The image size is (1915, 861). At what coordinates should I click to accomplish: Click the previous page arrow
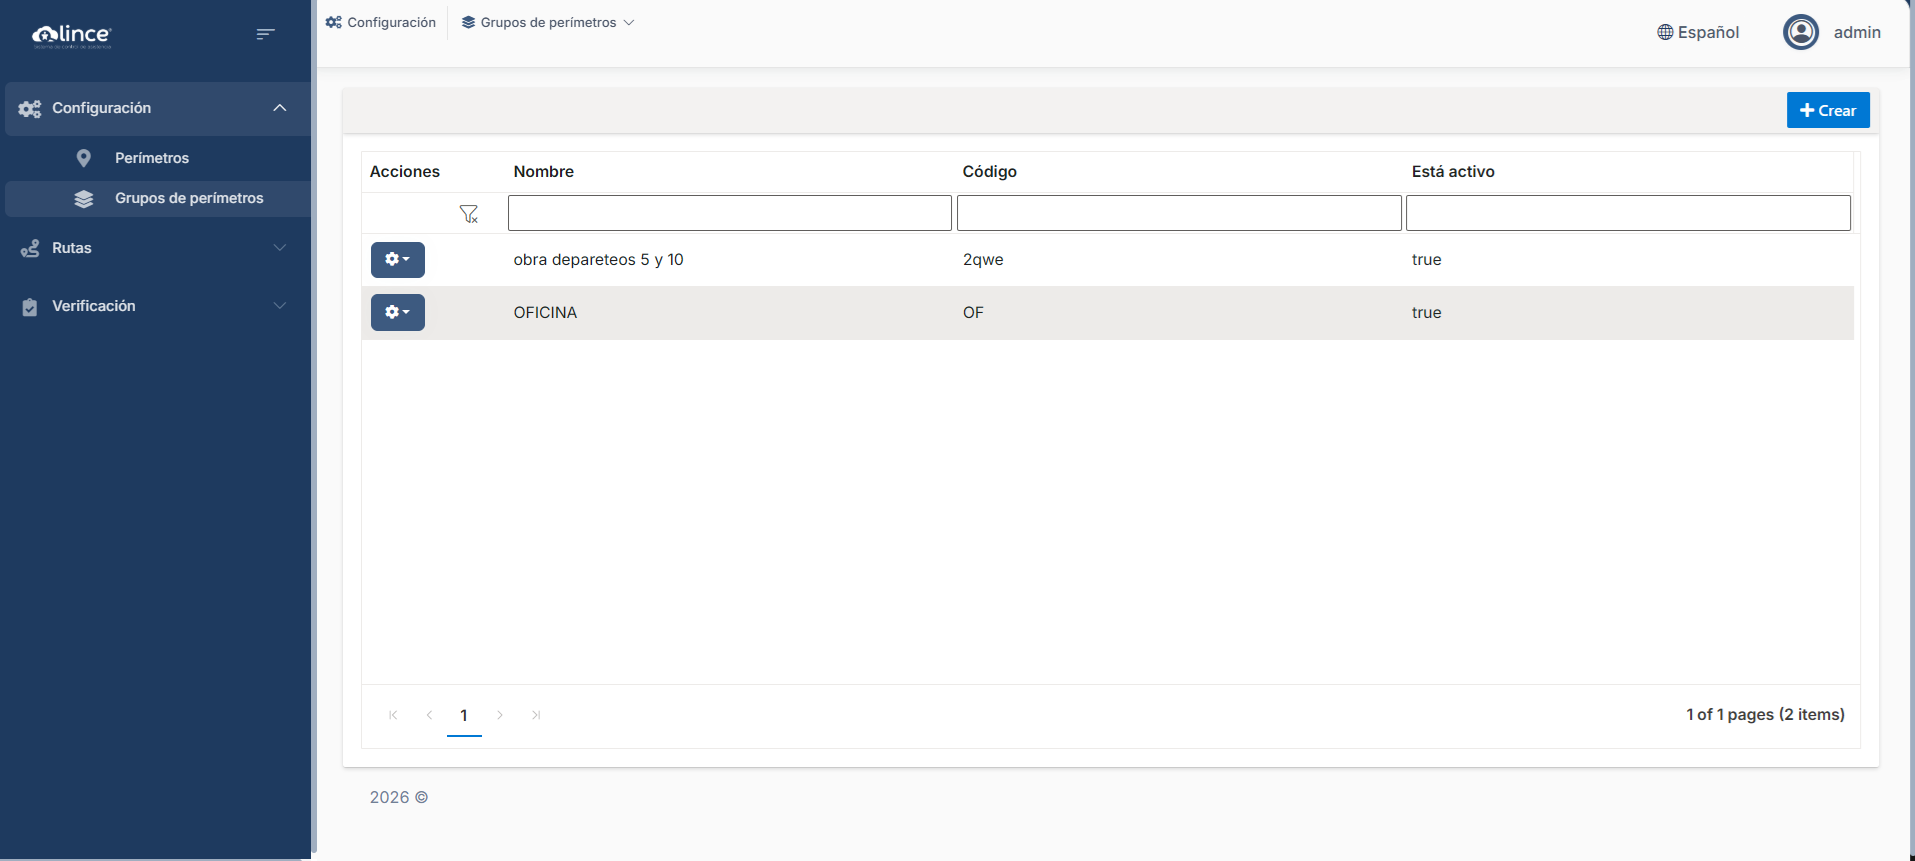point(429,715)
